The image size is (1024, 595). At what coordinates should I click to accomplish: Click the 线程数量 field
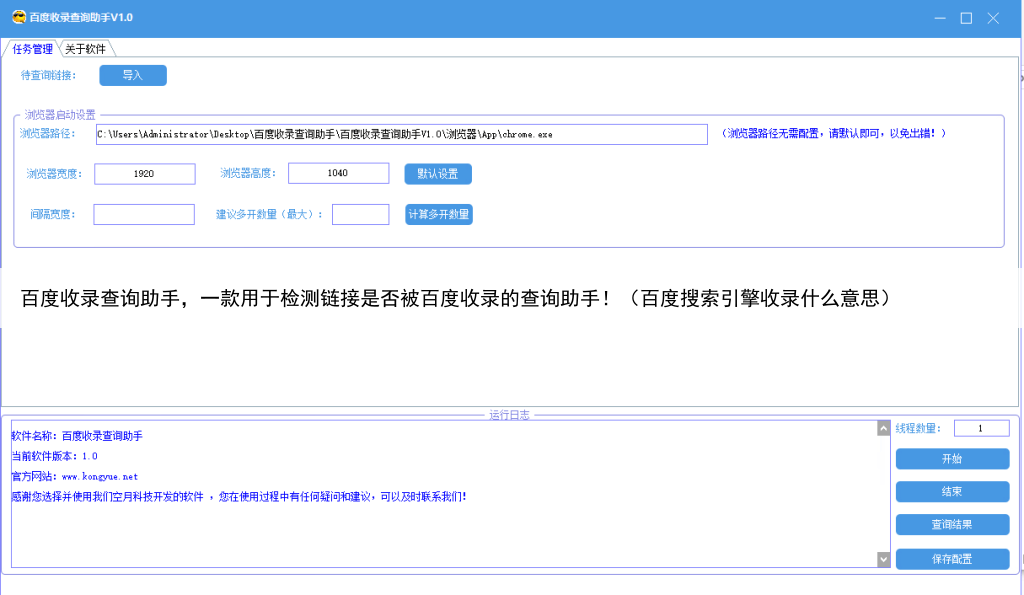(981, 429)
